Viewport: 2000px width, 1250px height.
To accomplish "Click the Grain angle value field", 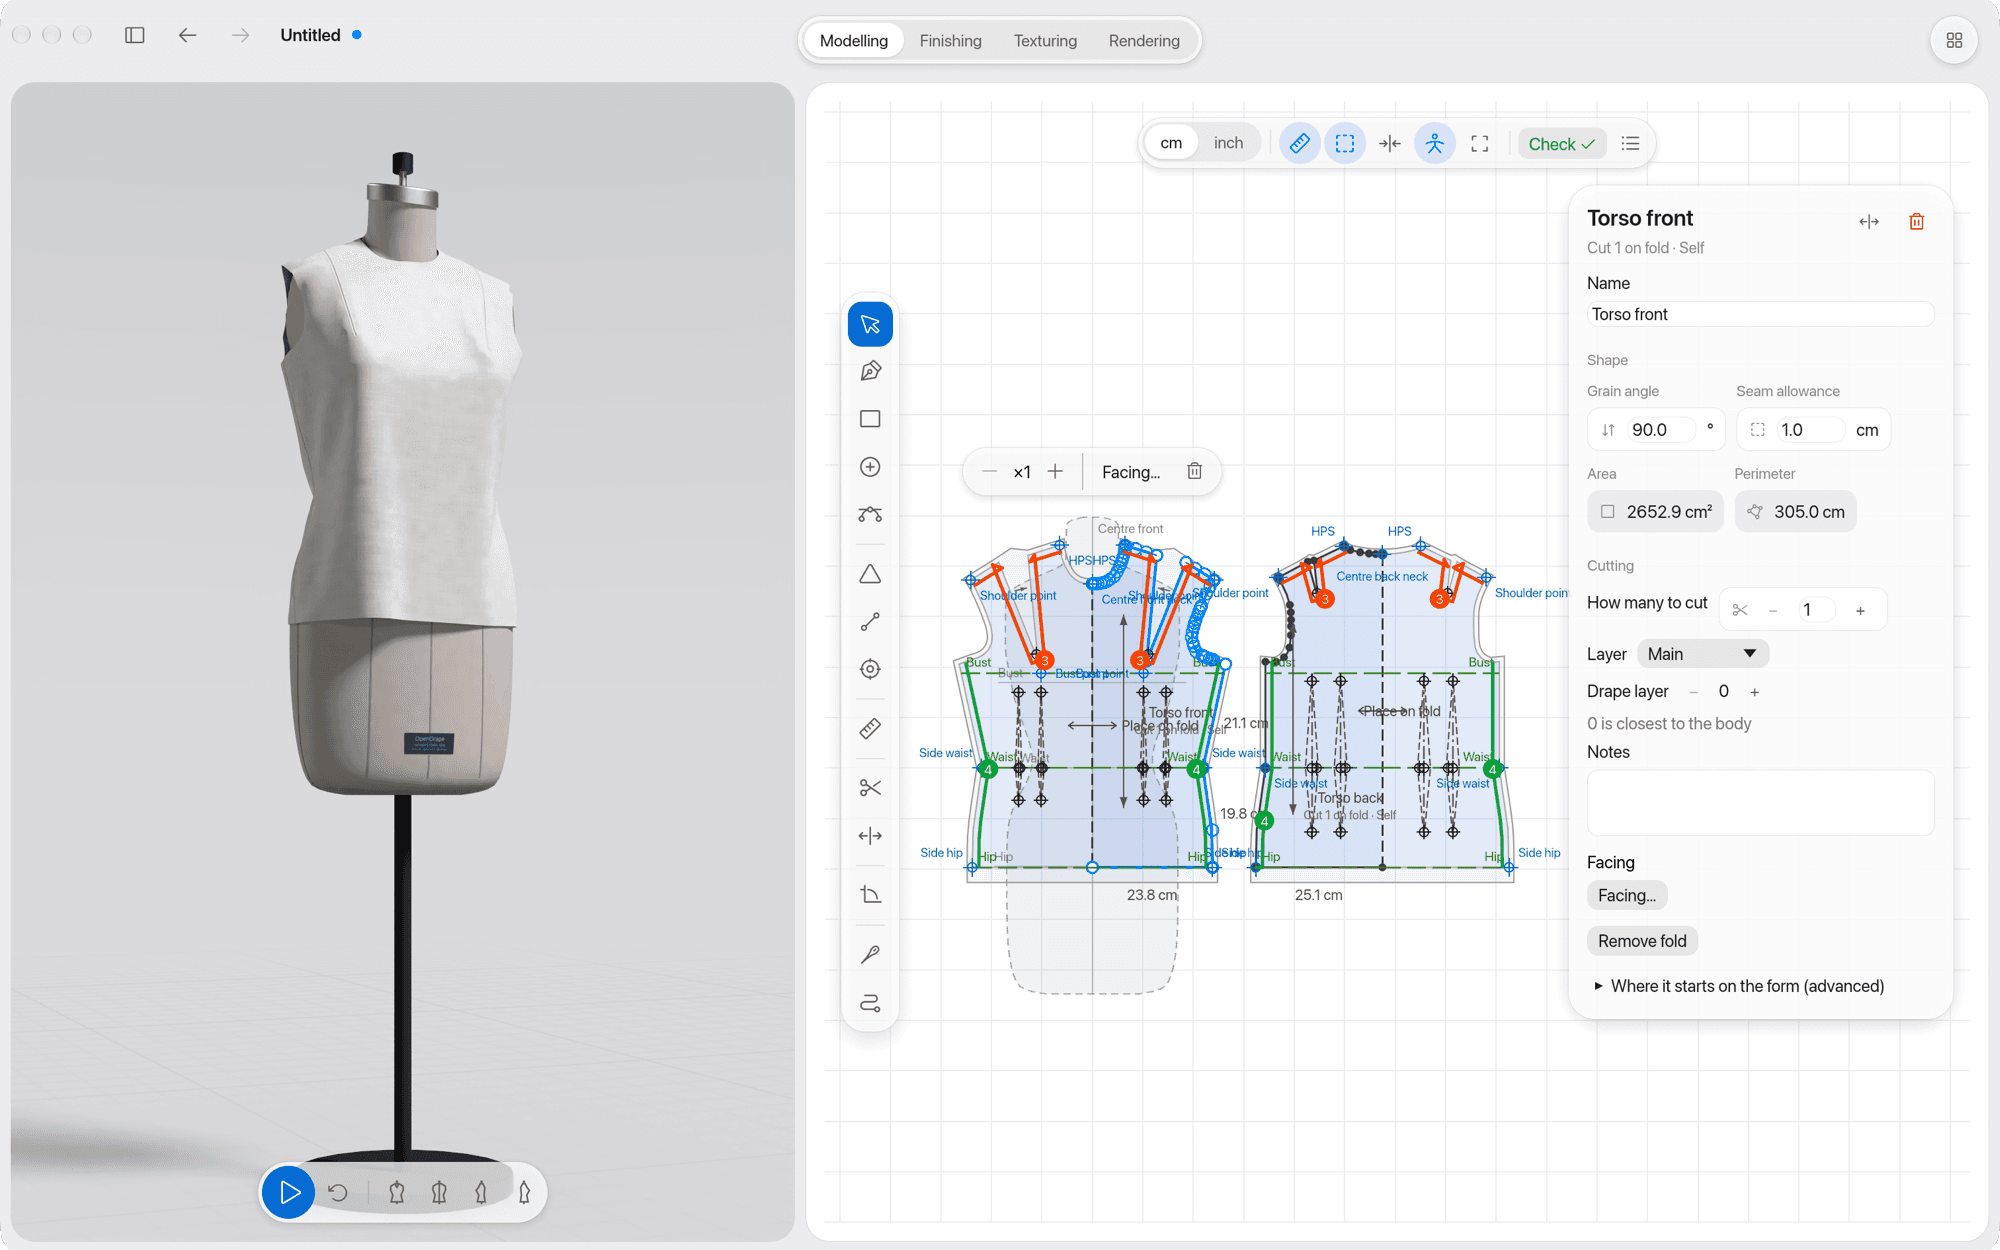I will click(1662, 430).
